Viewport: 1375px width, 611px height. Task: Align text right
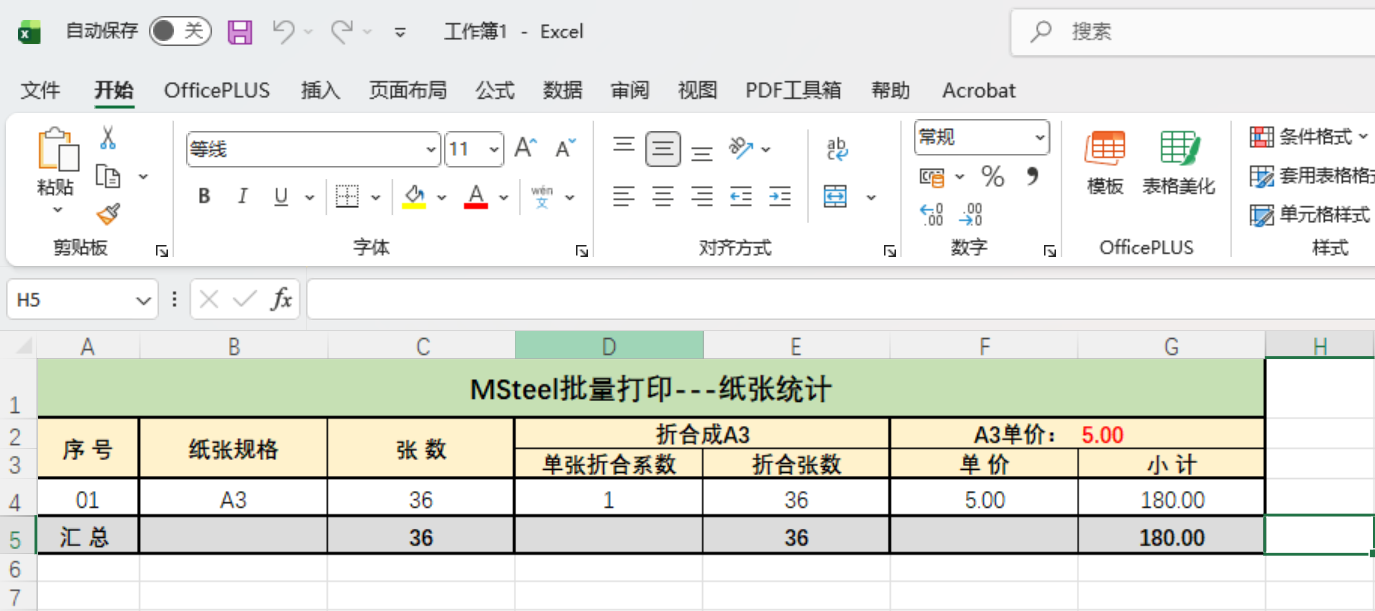(x=702, y=197)
